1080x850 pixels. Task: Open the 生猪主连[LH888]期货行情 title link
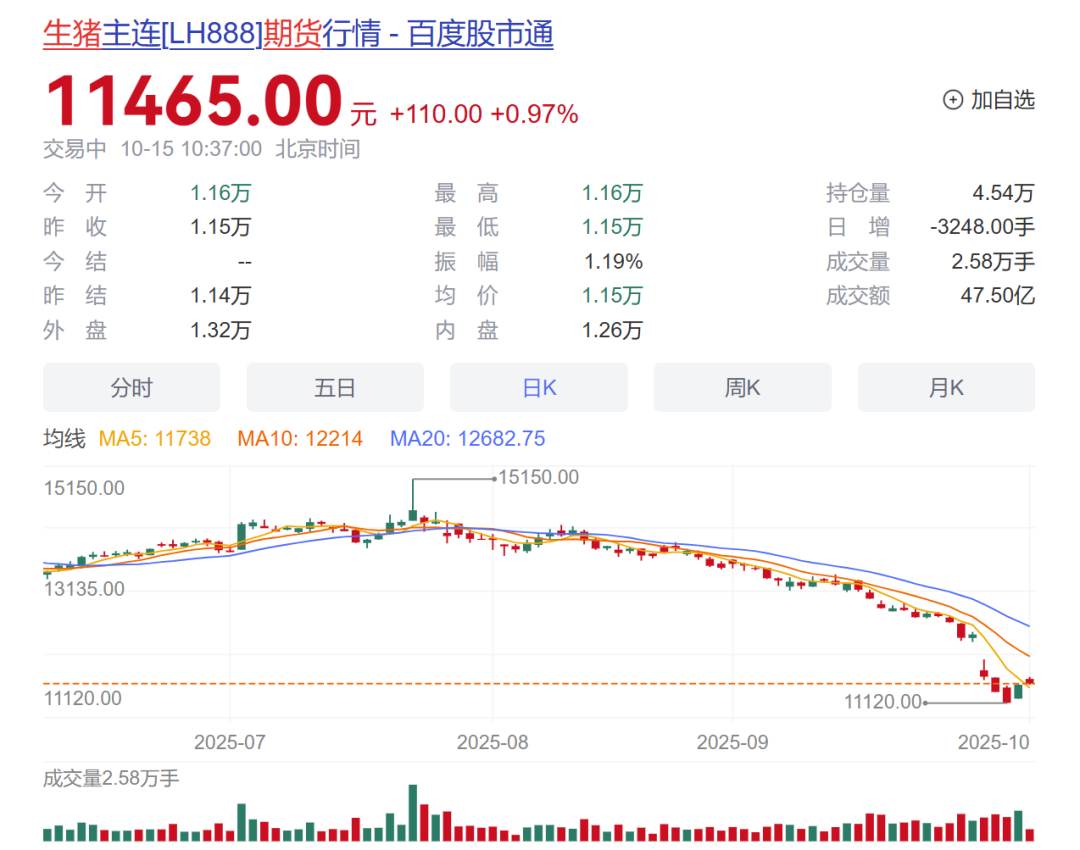coord(298,35)
